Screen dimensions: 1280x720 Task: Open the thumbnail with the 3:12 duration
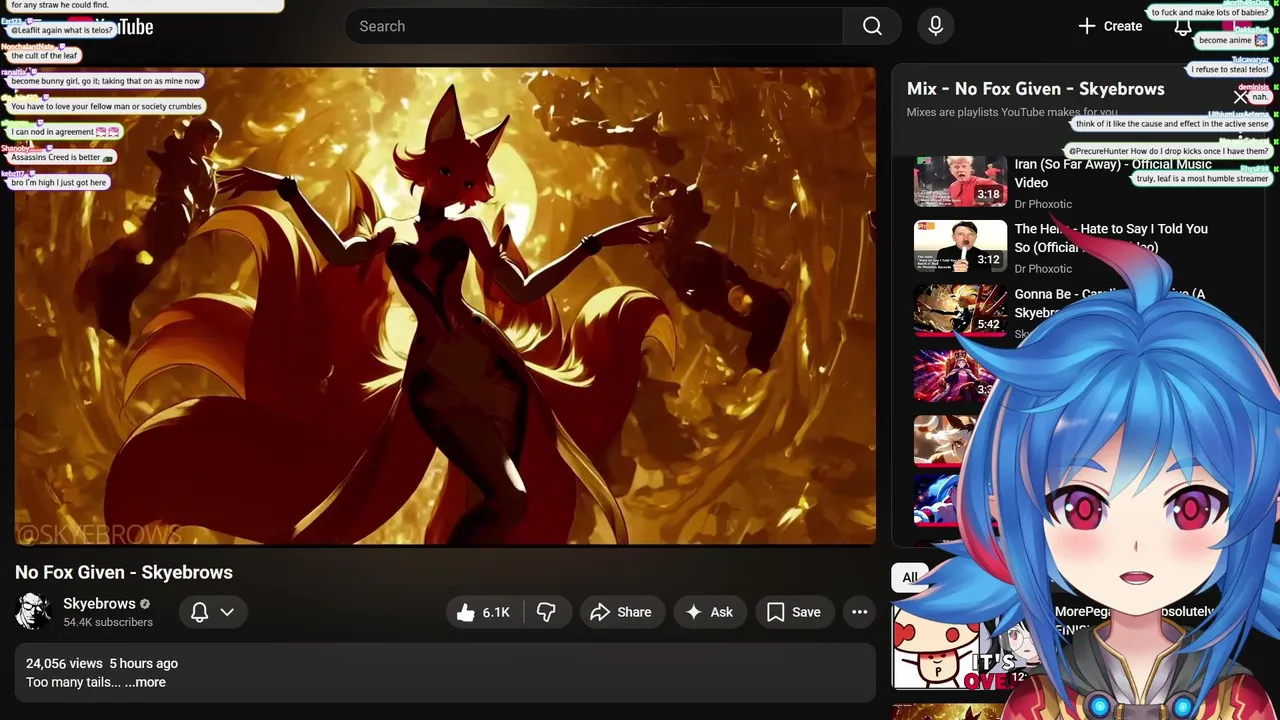click(960, 246)
